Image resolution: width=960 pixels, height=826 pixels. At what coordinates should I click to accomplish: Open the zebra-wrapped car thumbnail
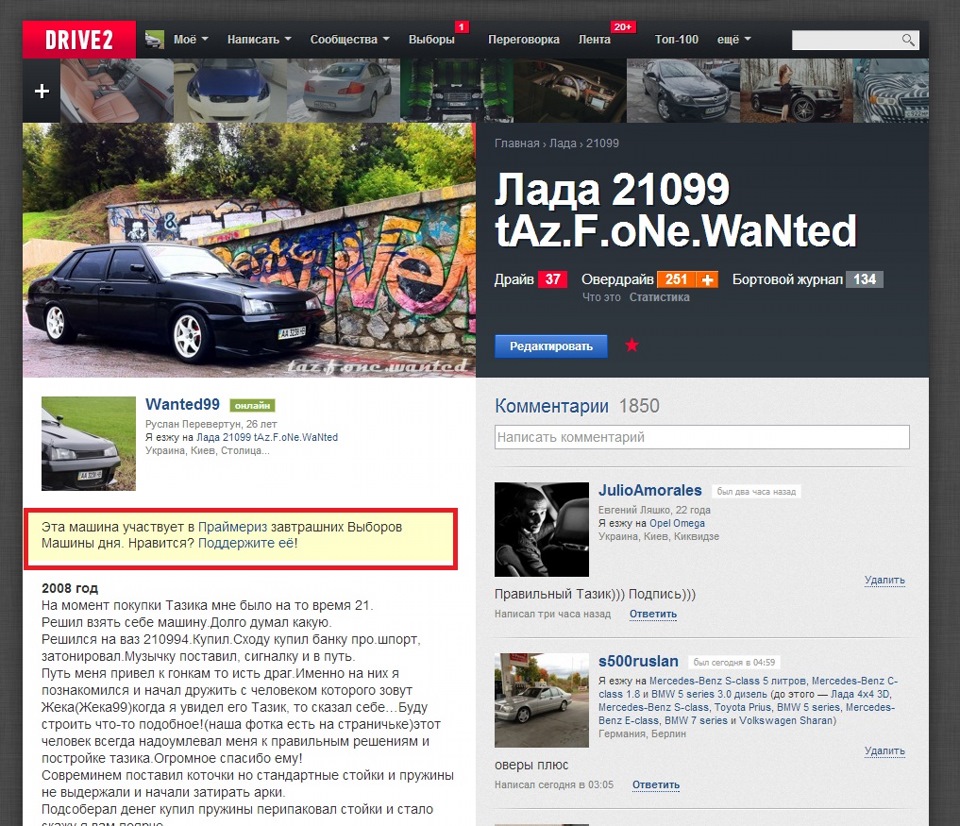point(891,91)
